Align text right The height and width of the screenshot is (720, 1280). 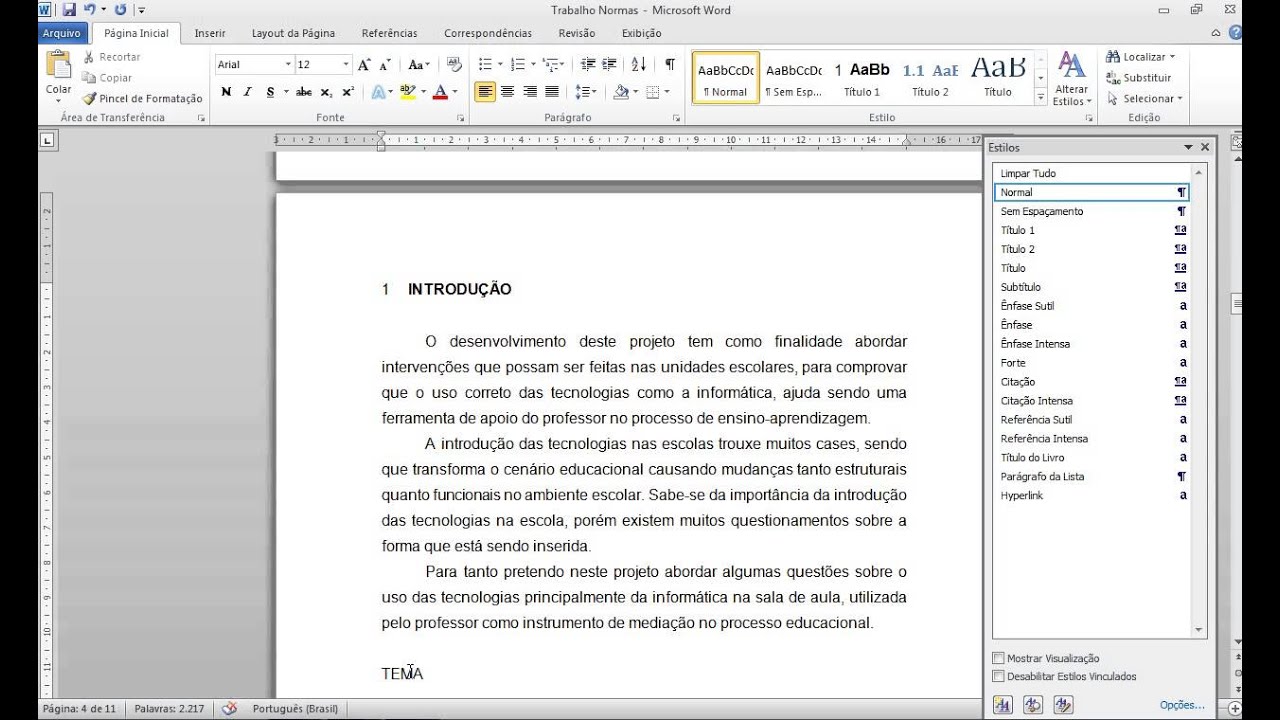pos(529,92)
